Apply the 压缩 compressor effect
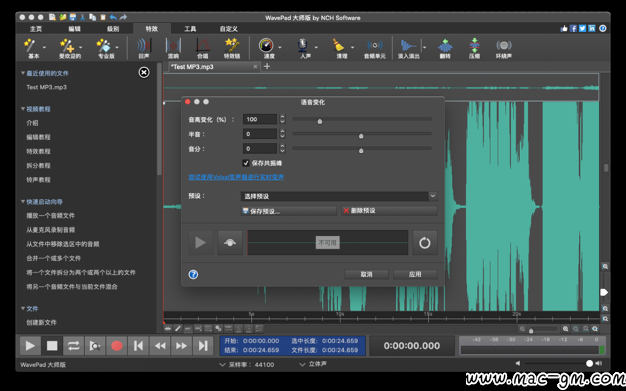This screenshot has width=626, height=391. point(474,48)
